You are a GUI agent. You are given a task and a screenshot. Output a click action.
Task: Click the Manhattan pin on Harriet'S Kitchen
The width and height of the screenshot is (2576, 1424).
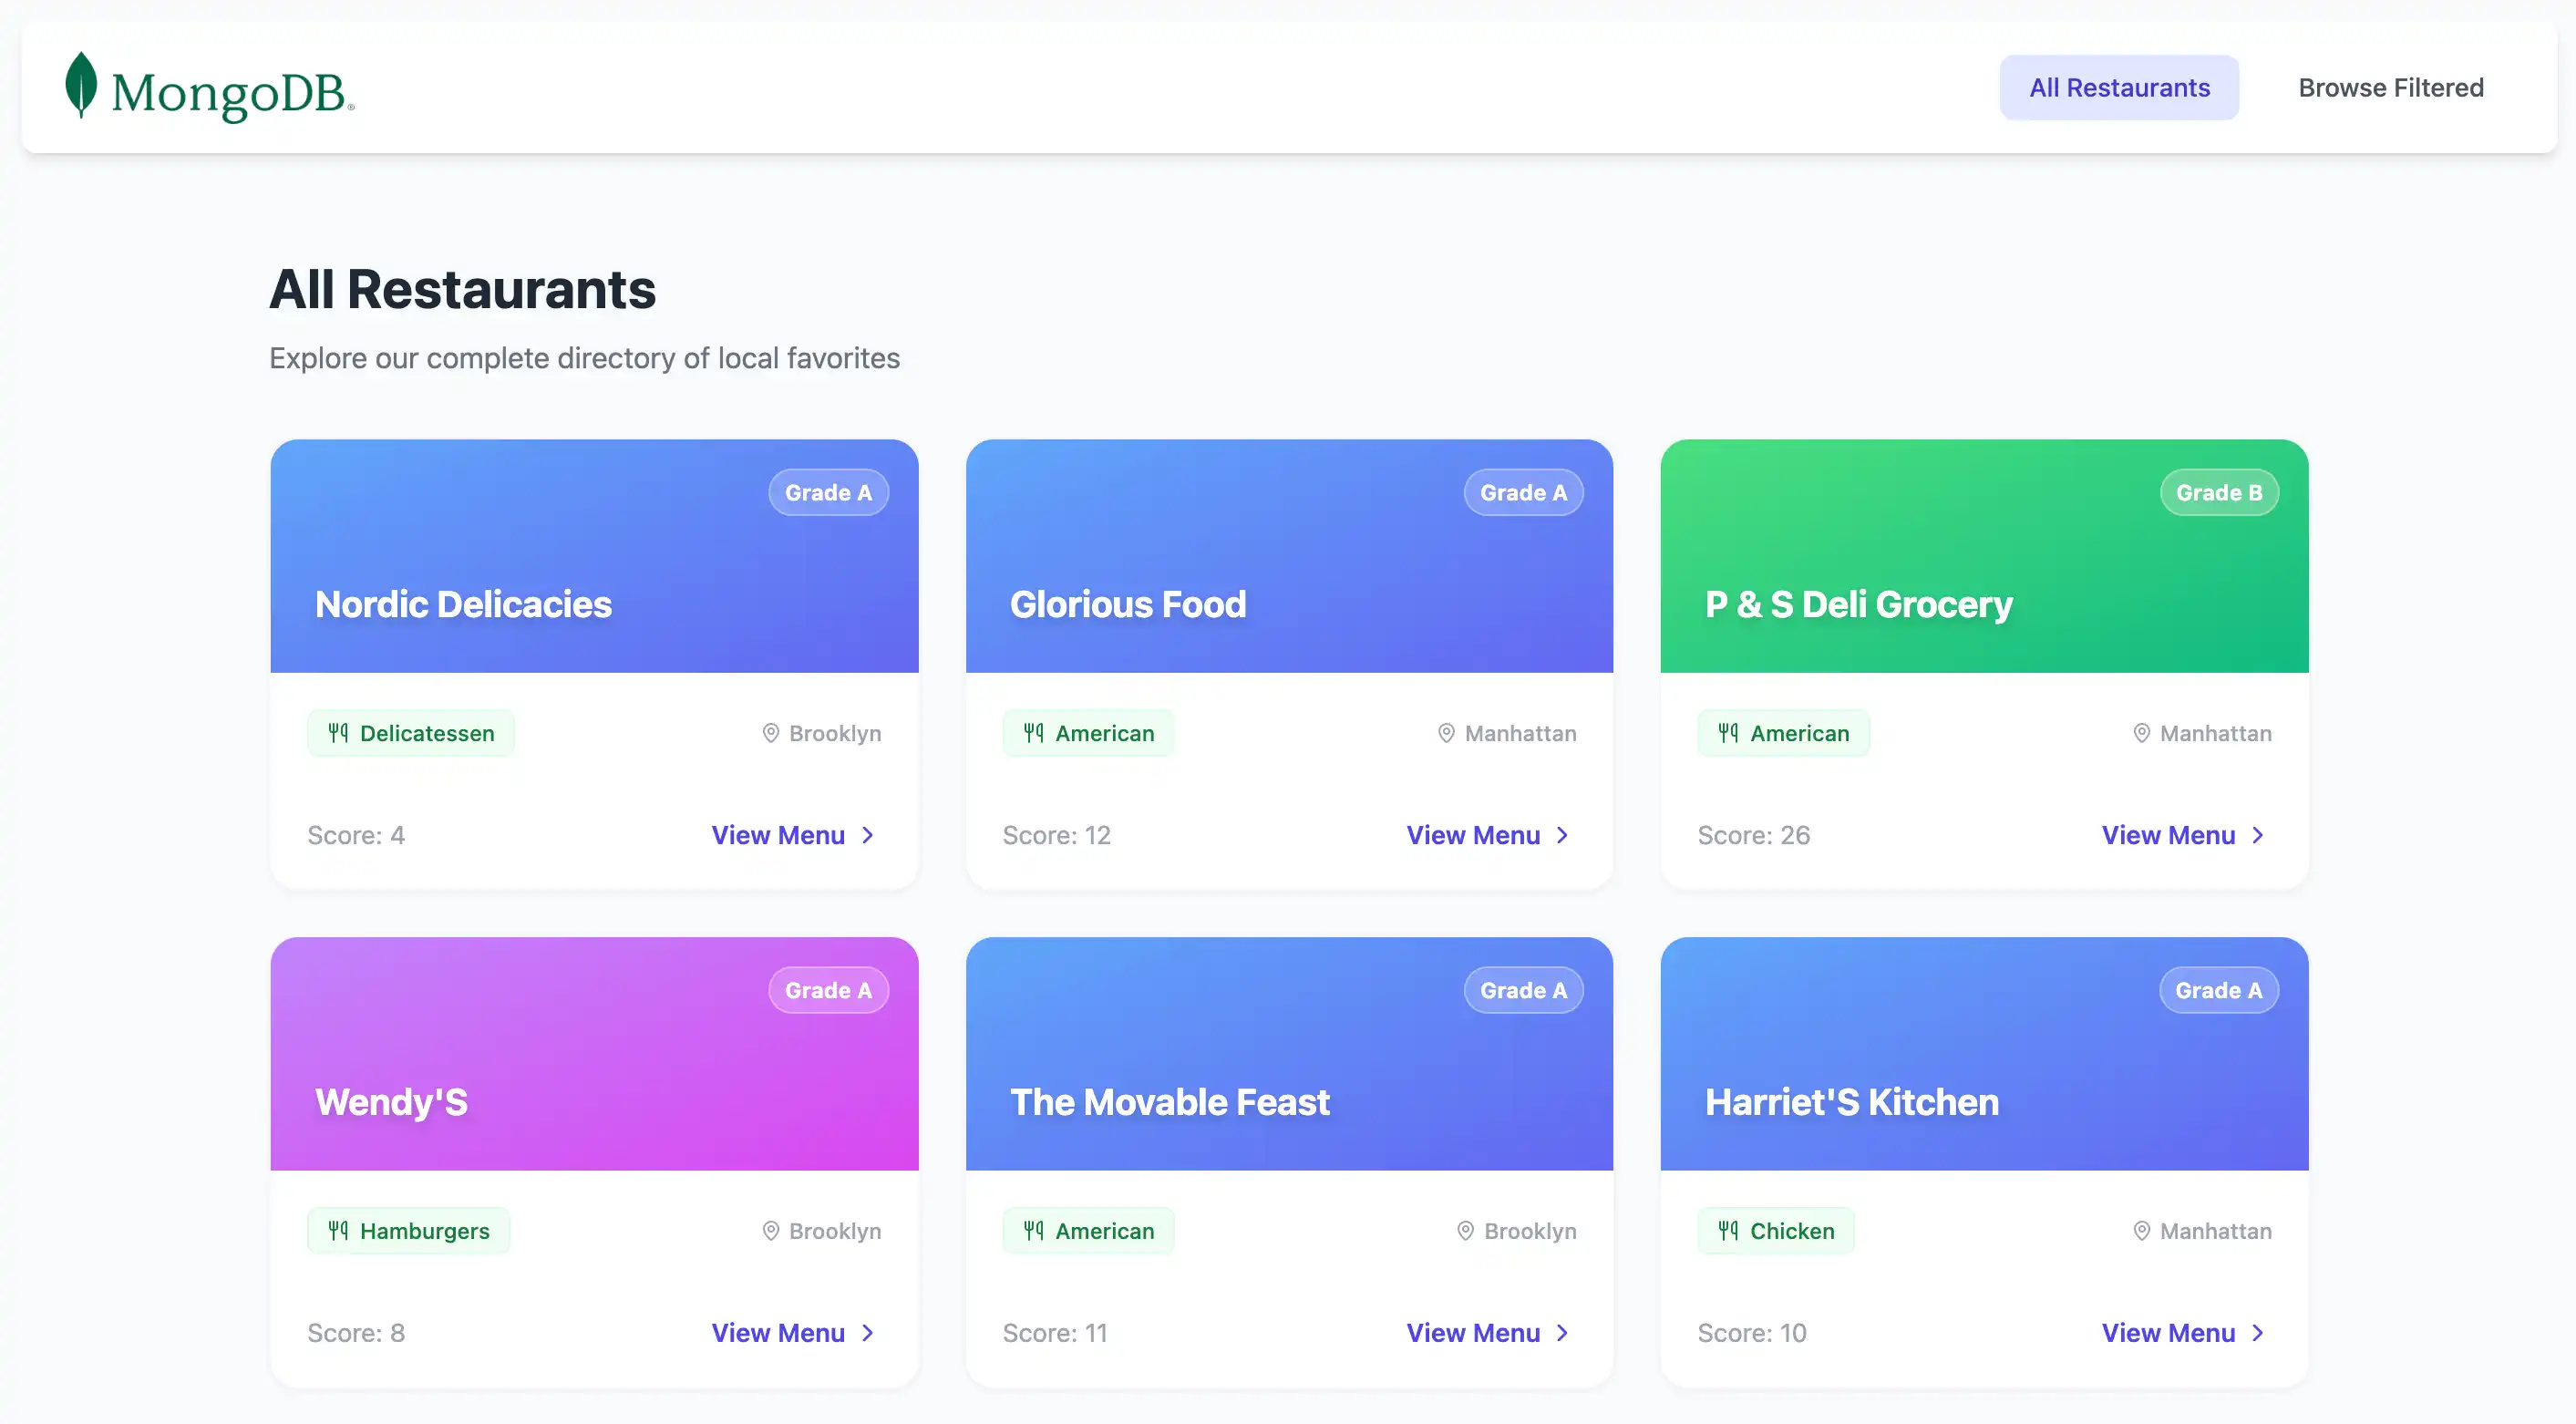(x=2141, y=1230)
